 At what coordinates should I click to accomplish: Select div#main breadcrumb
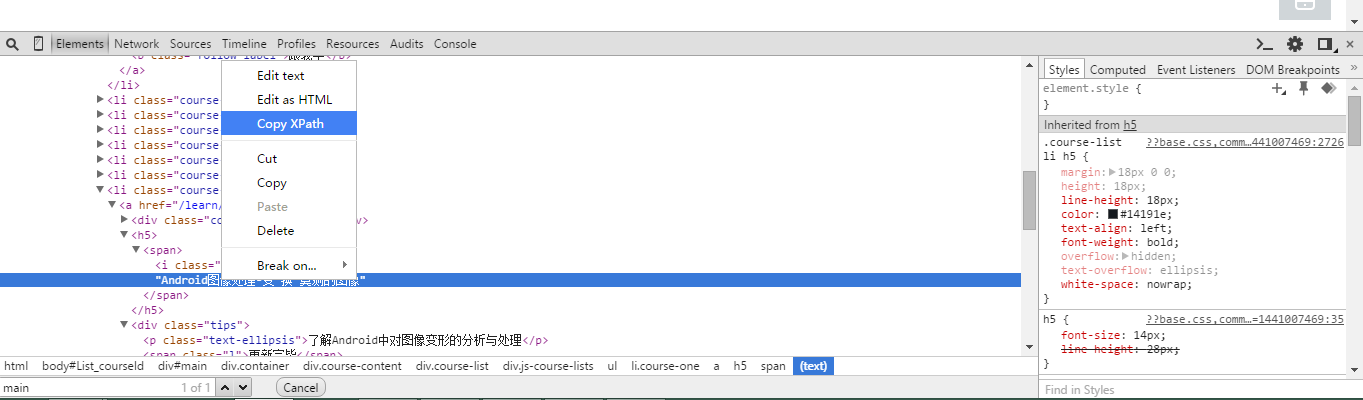click(182, 366)
